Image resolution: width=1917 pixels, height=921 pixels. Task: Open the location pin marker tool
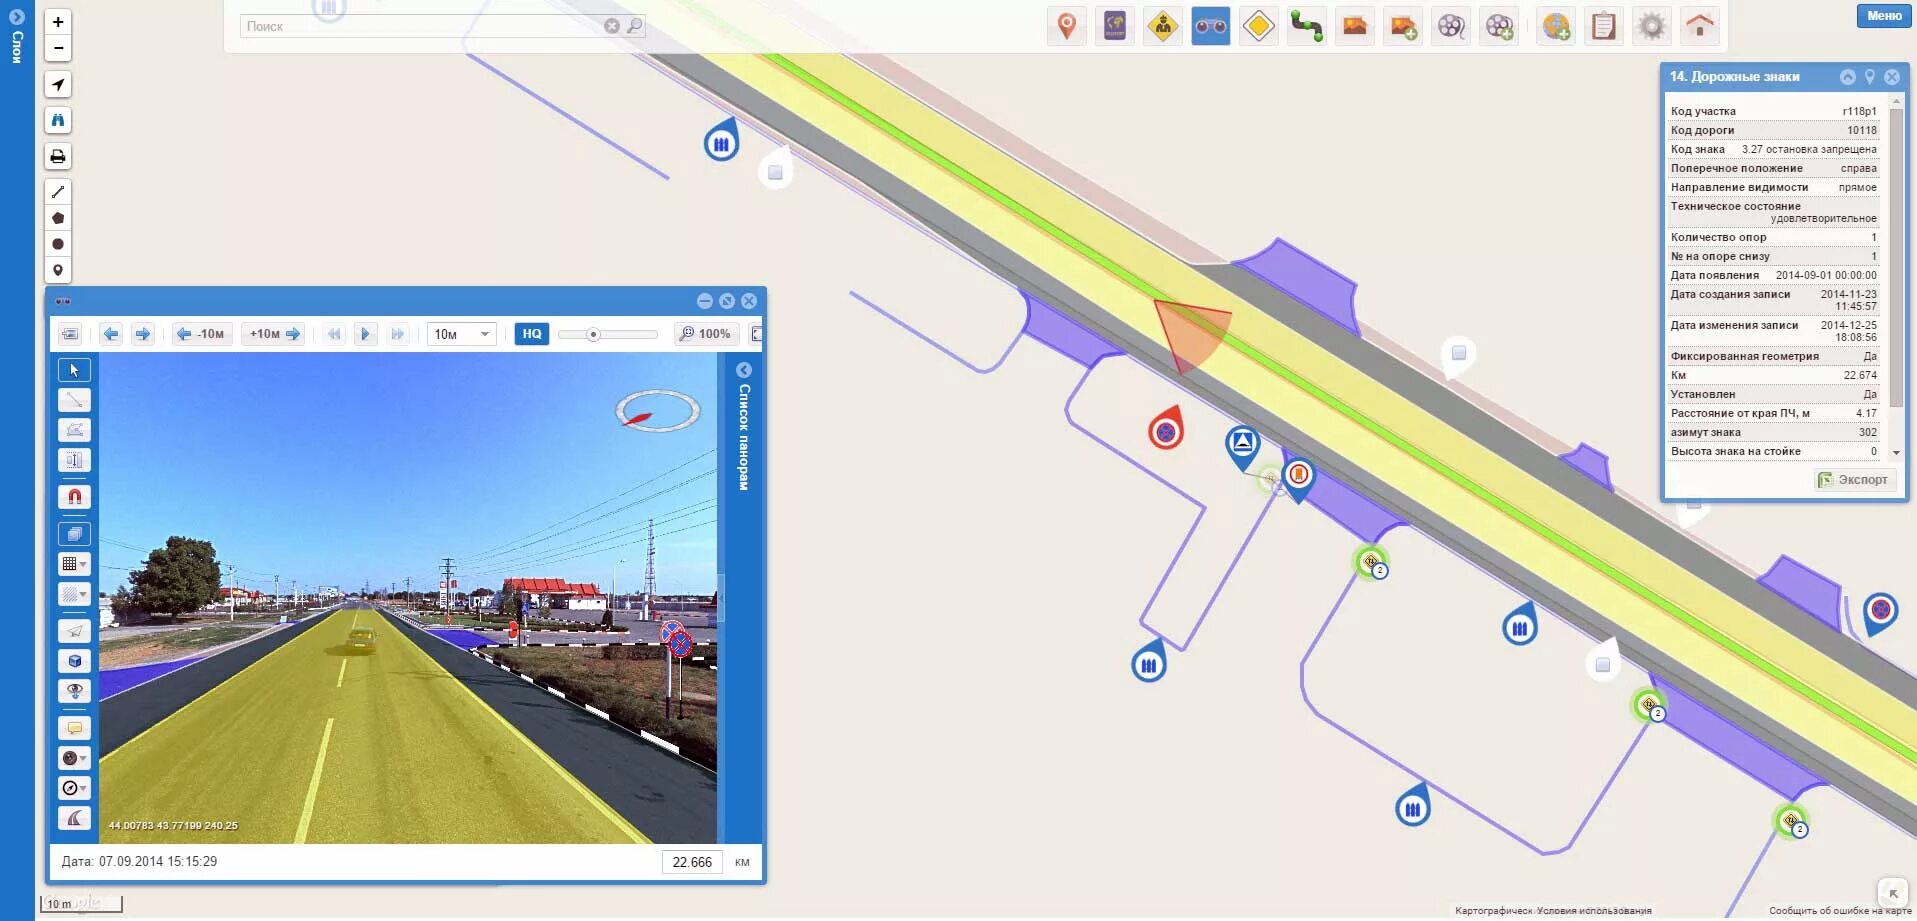coord(1066,26)
